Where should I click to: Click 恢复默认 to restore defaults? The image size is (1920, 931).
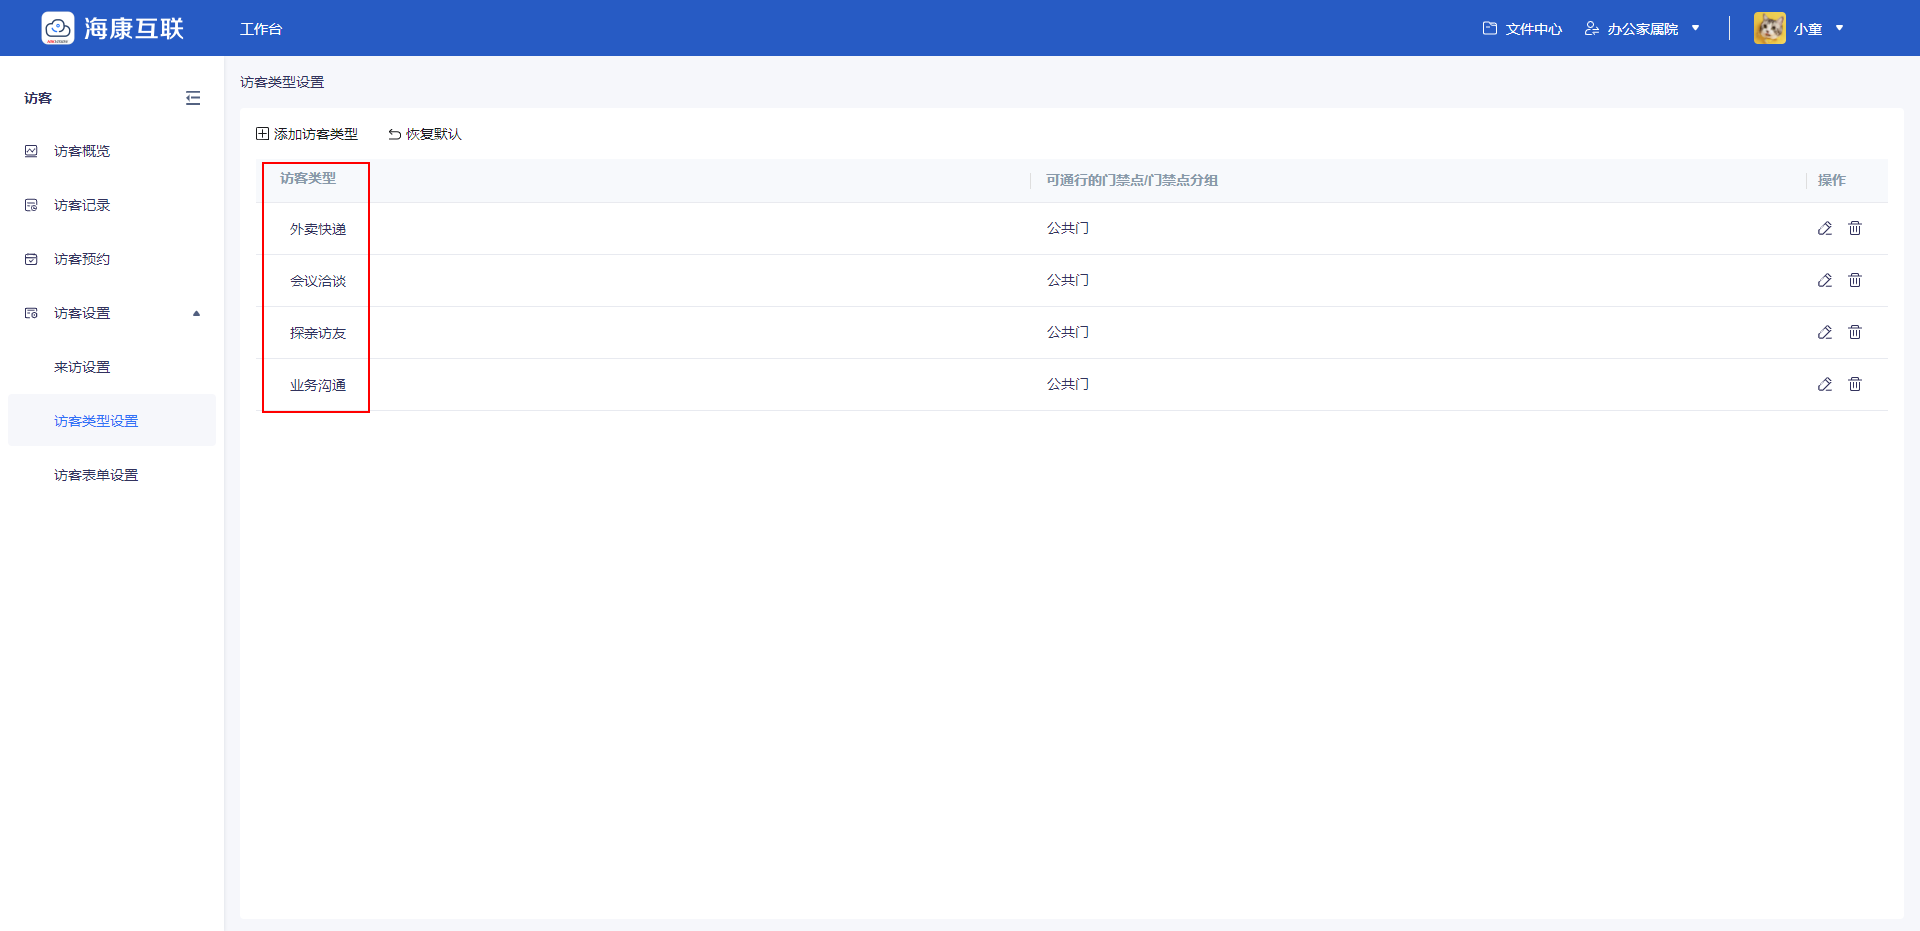pyautogui.click(x=425, y=134)
